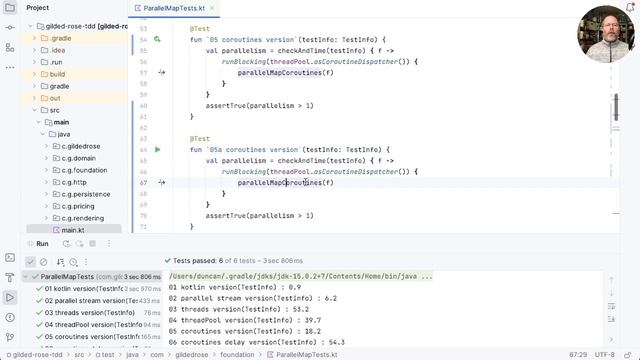This screenshot has height=360, width=640.
Task: Click the up arrow in console gutter
Action: tap(611, 280)
